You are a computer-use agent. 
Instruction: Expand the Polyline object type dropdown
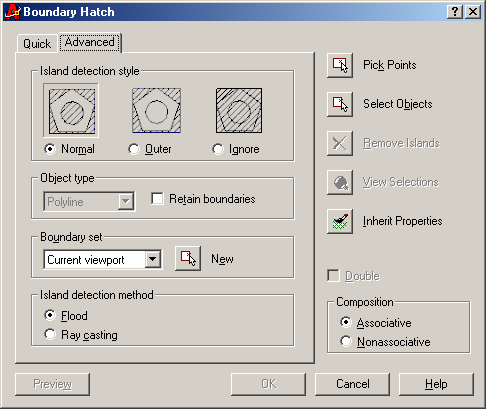tap(126, 201)
